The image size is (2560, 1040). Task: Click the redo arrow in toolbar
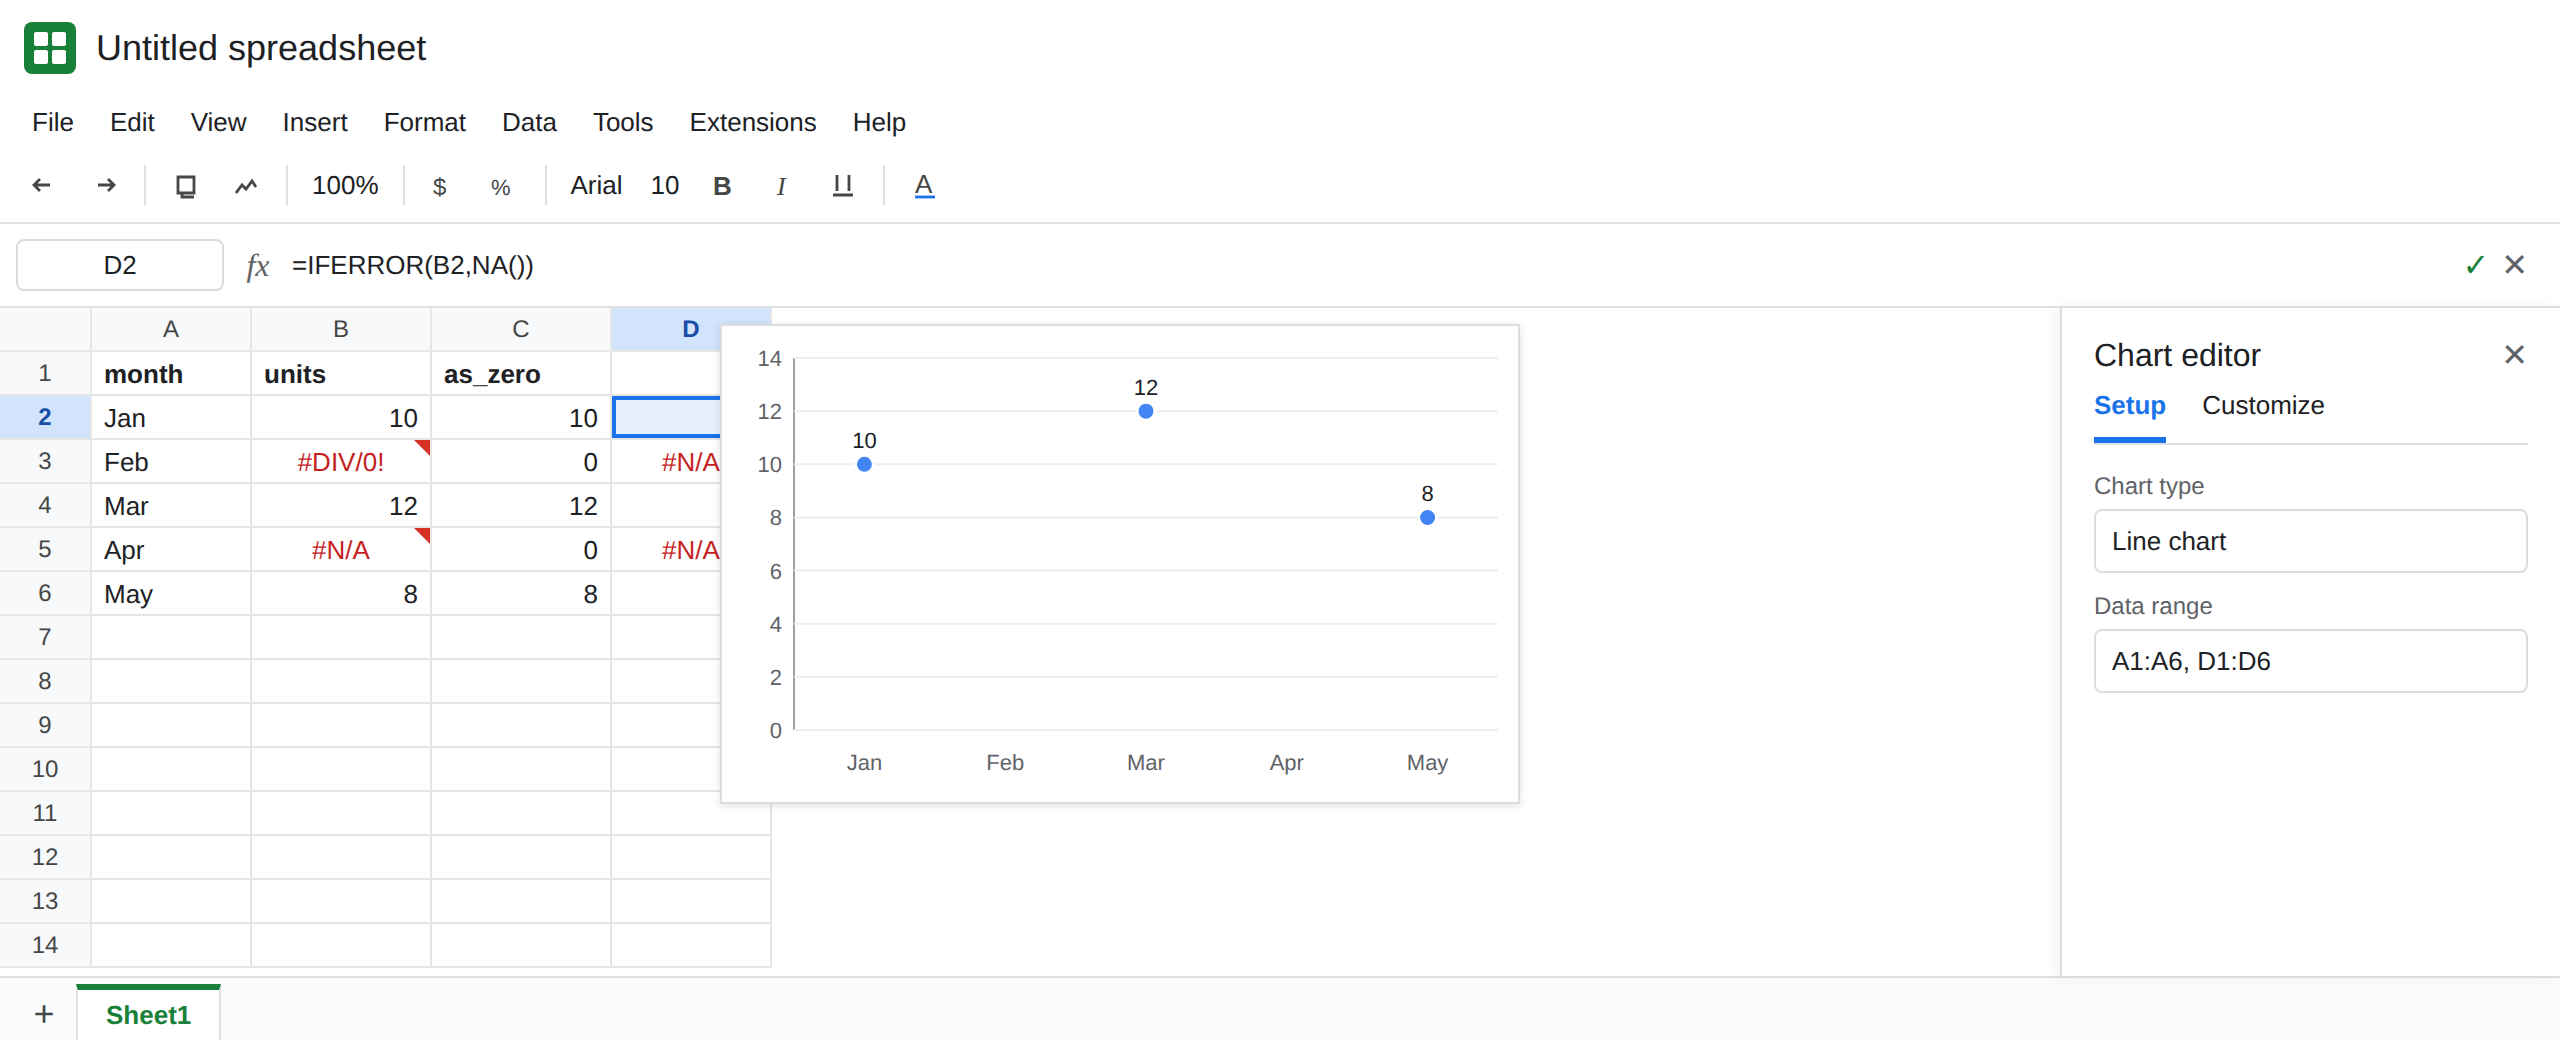(107, 185)
